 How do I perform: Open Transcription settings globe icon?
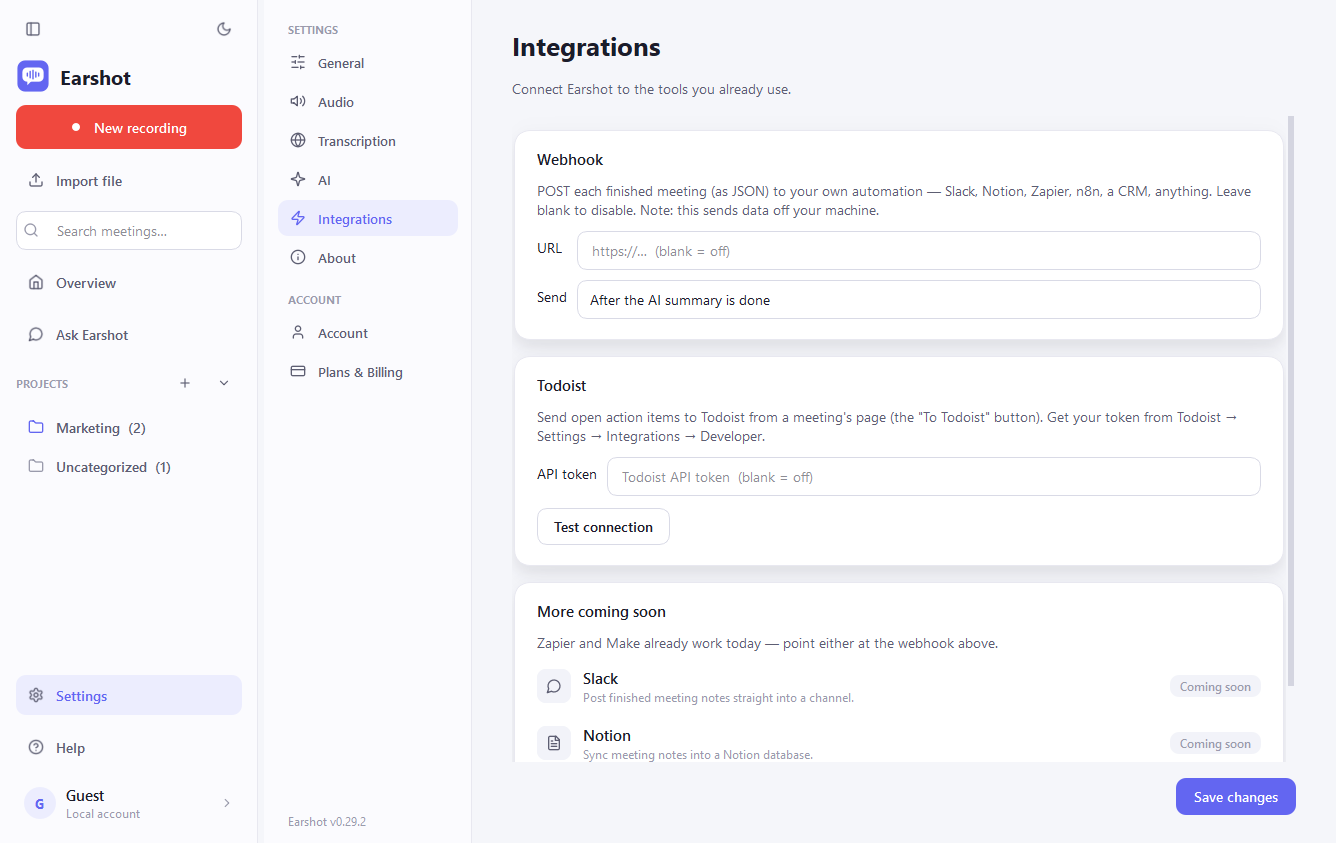(x=298, y=140)
